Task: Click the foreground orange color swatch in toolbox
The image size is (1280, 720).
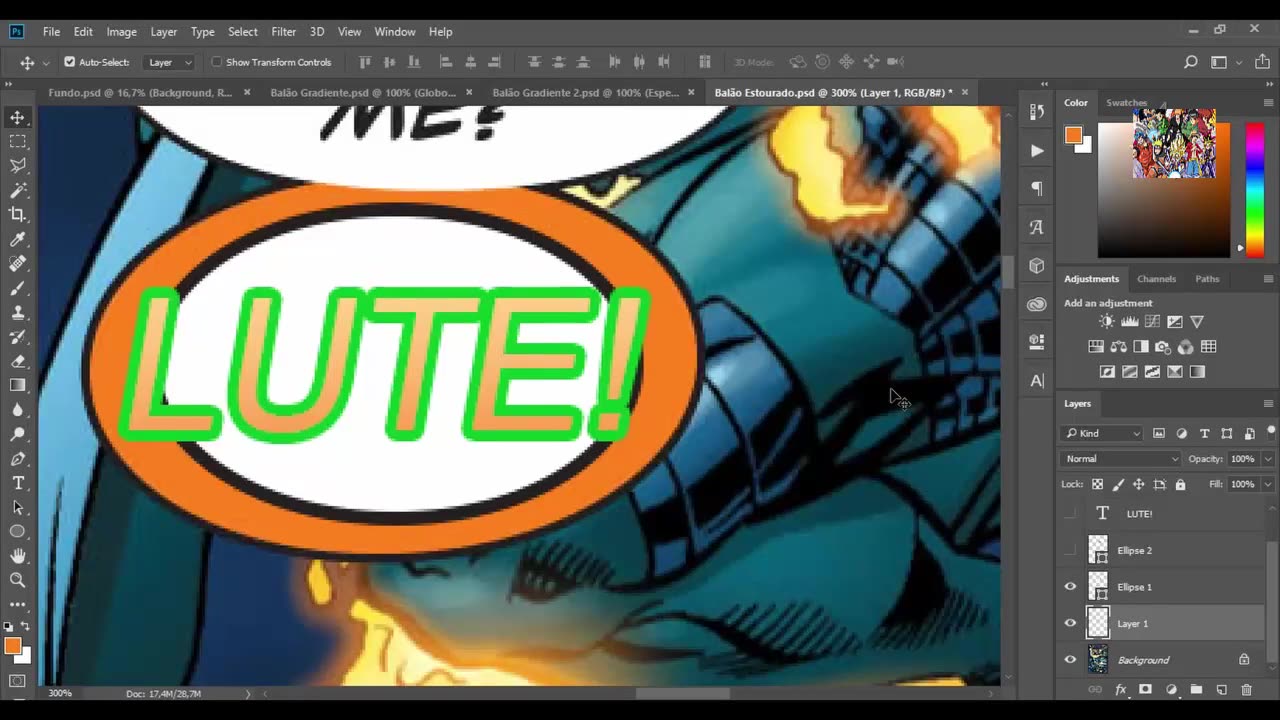Action: (13, 646)
